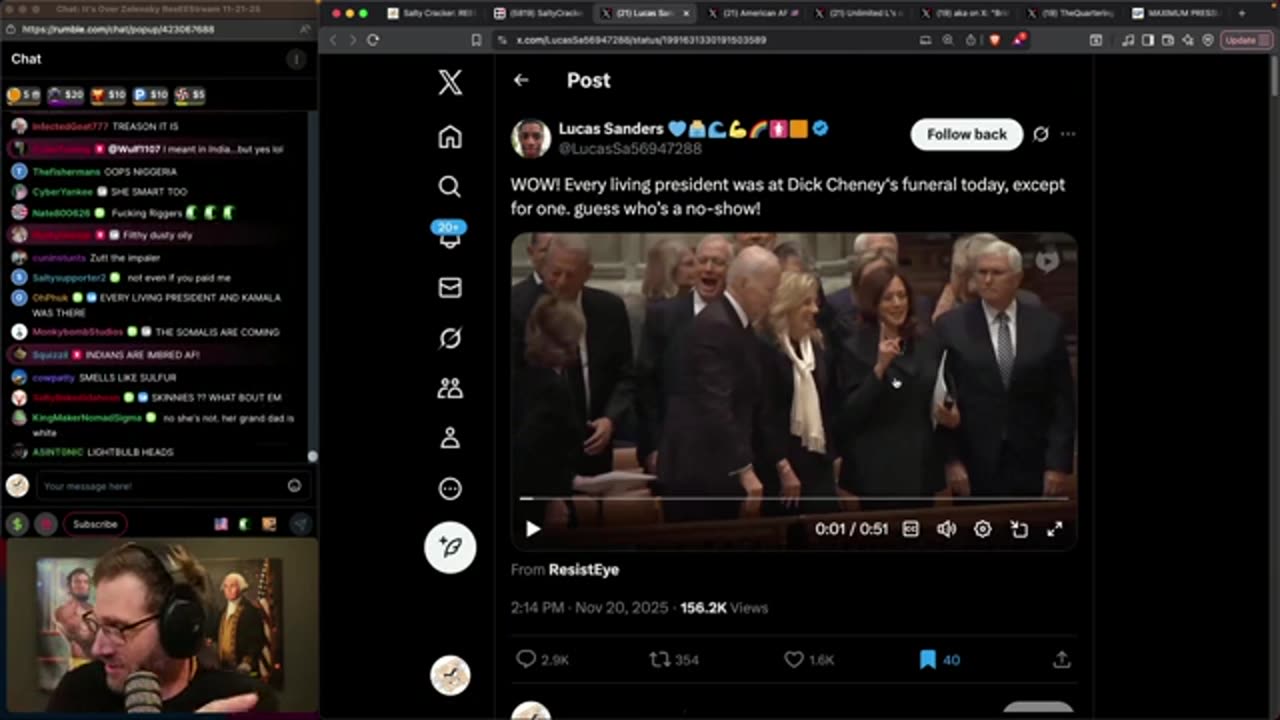Open Communities icon in X sidebar
The image size is (1280, 720).
450,389
